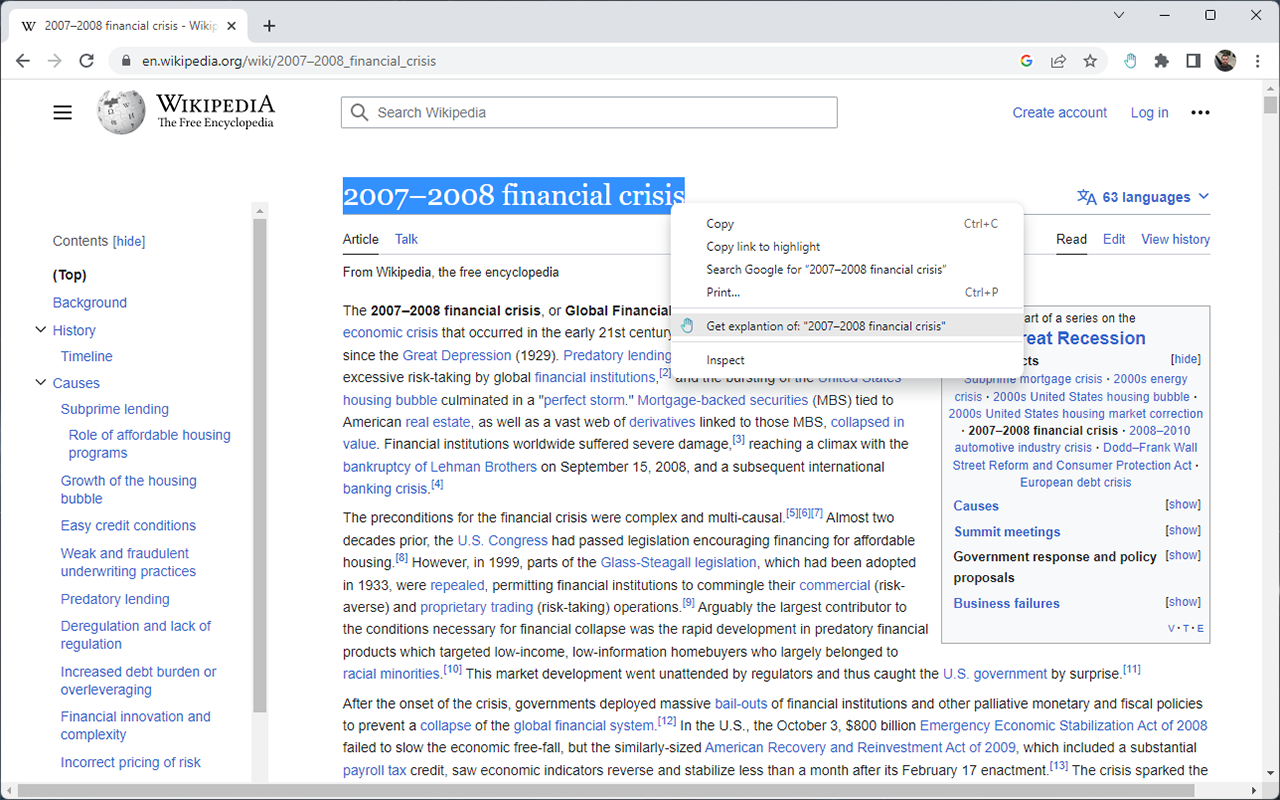Collapse the Causes section in Contents

tap(40, 383)
